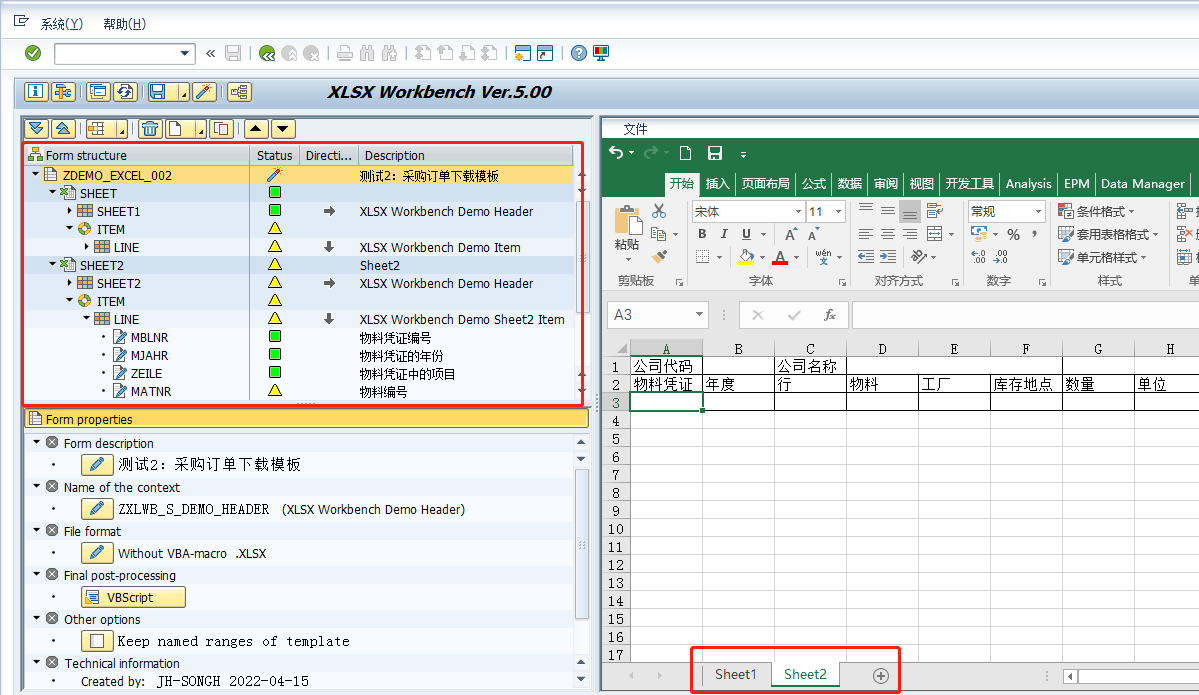Click the magic wand activate icon
1199x695 pixels.
click(x=204, y=92)
